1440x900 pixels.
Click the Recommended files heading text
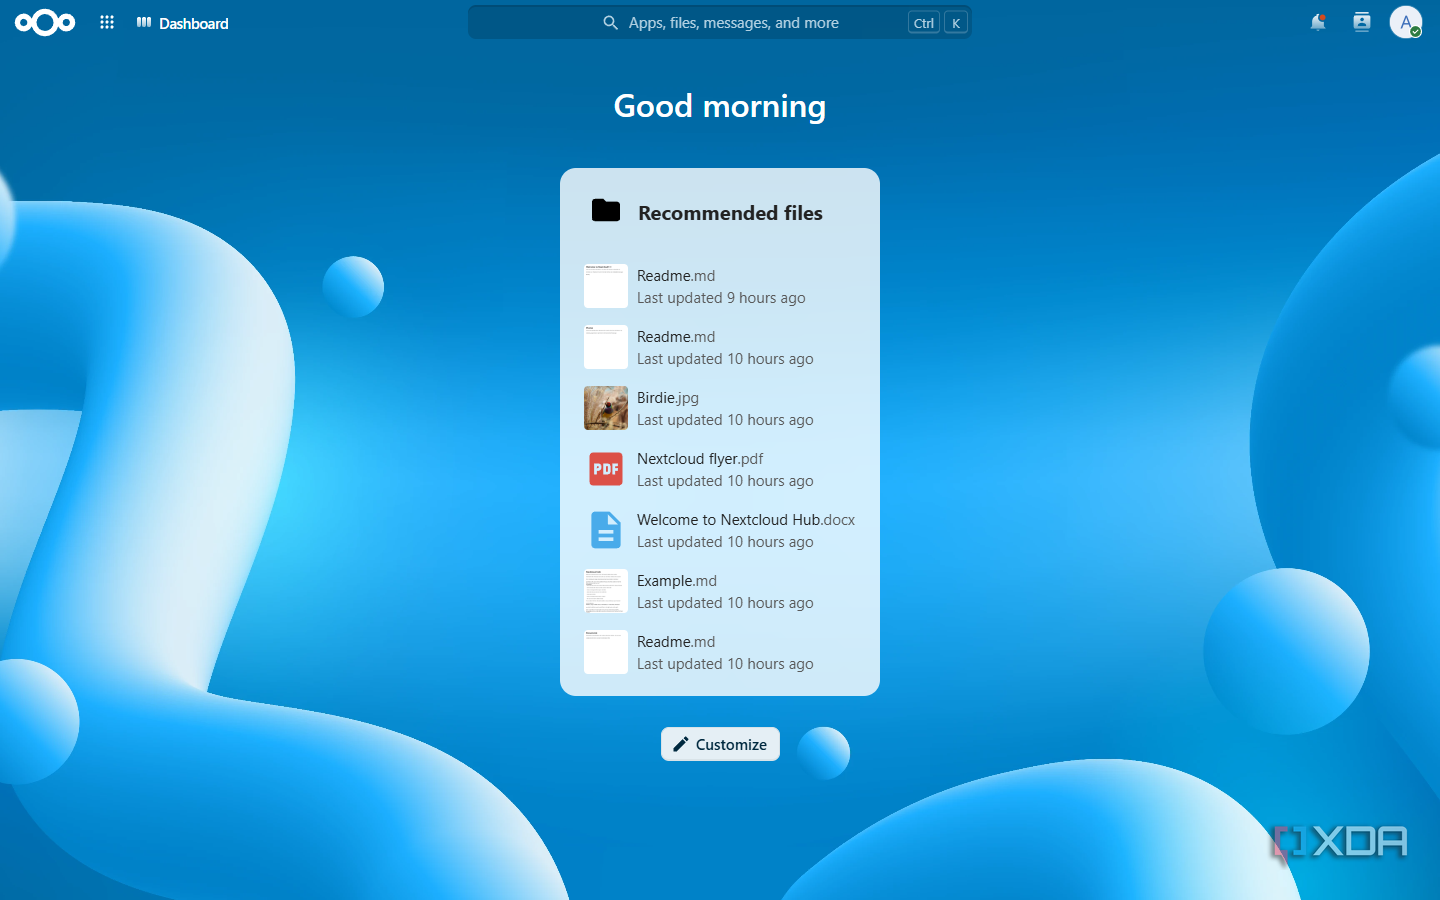730,213
